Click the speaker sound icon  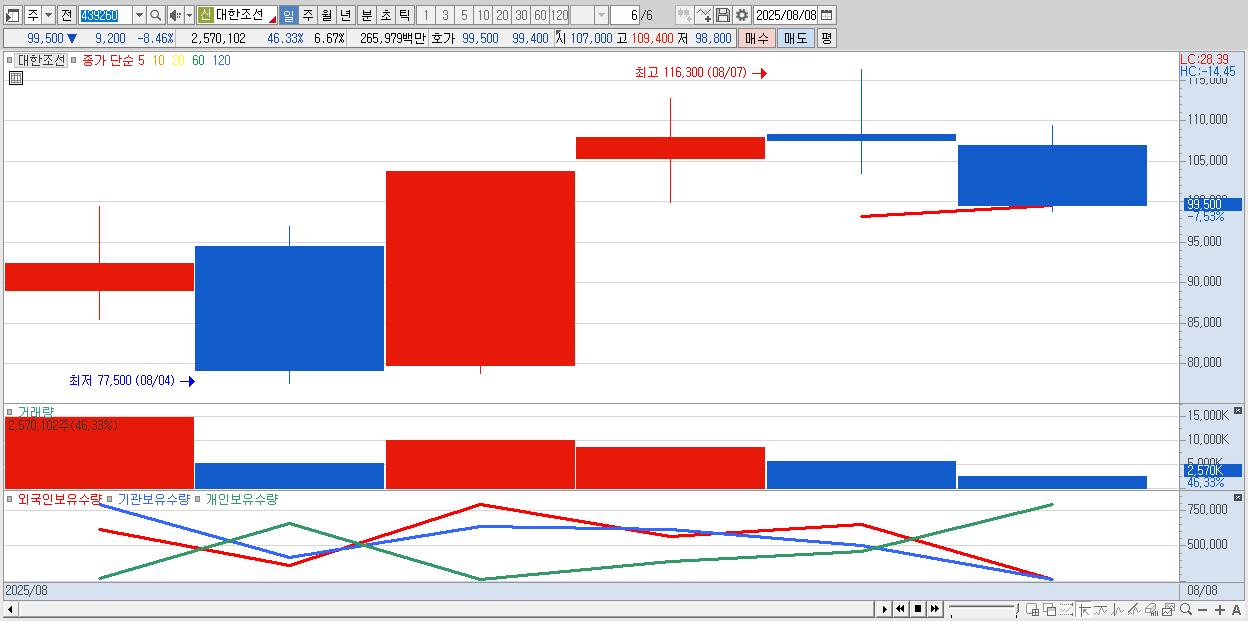(175, 15)
